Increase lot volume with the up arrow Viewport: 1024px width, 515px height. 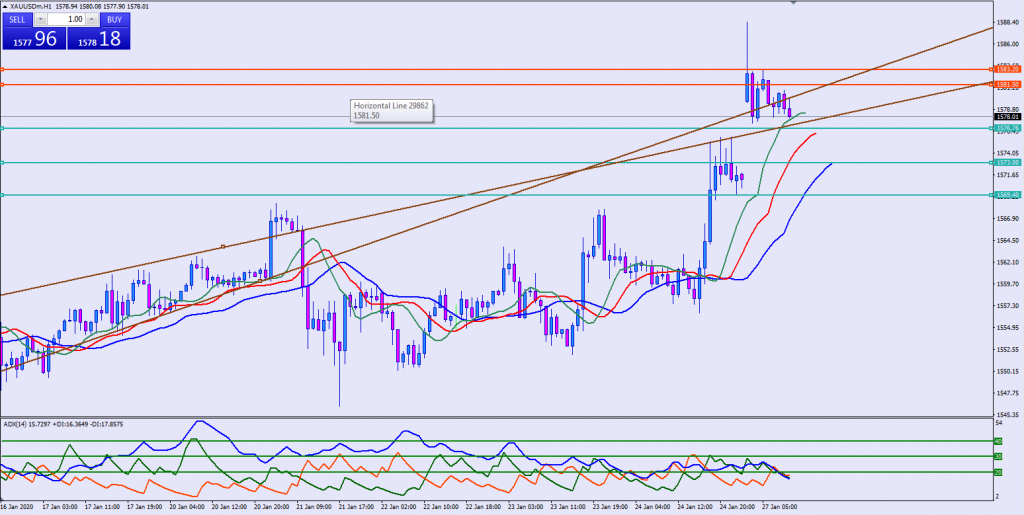click(93, 19)
